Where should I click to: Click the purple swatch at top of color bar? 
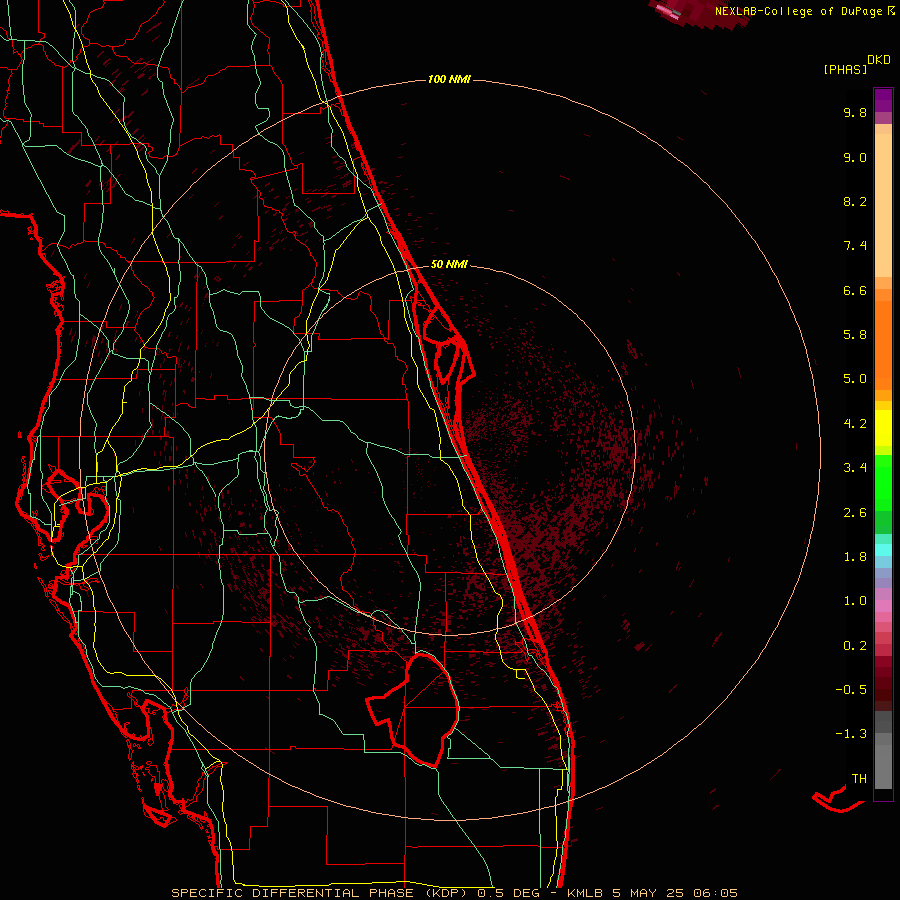tap(883, 100)
